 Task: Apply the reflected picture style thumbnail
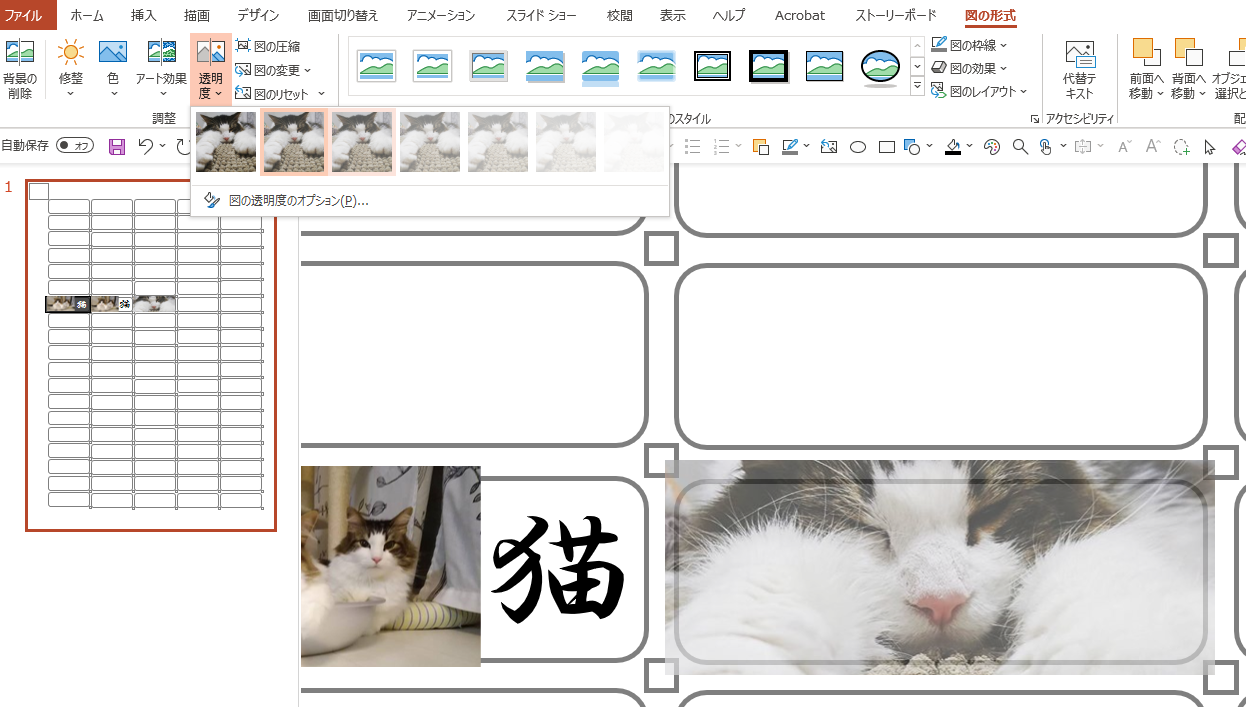(601, 67)
